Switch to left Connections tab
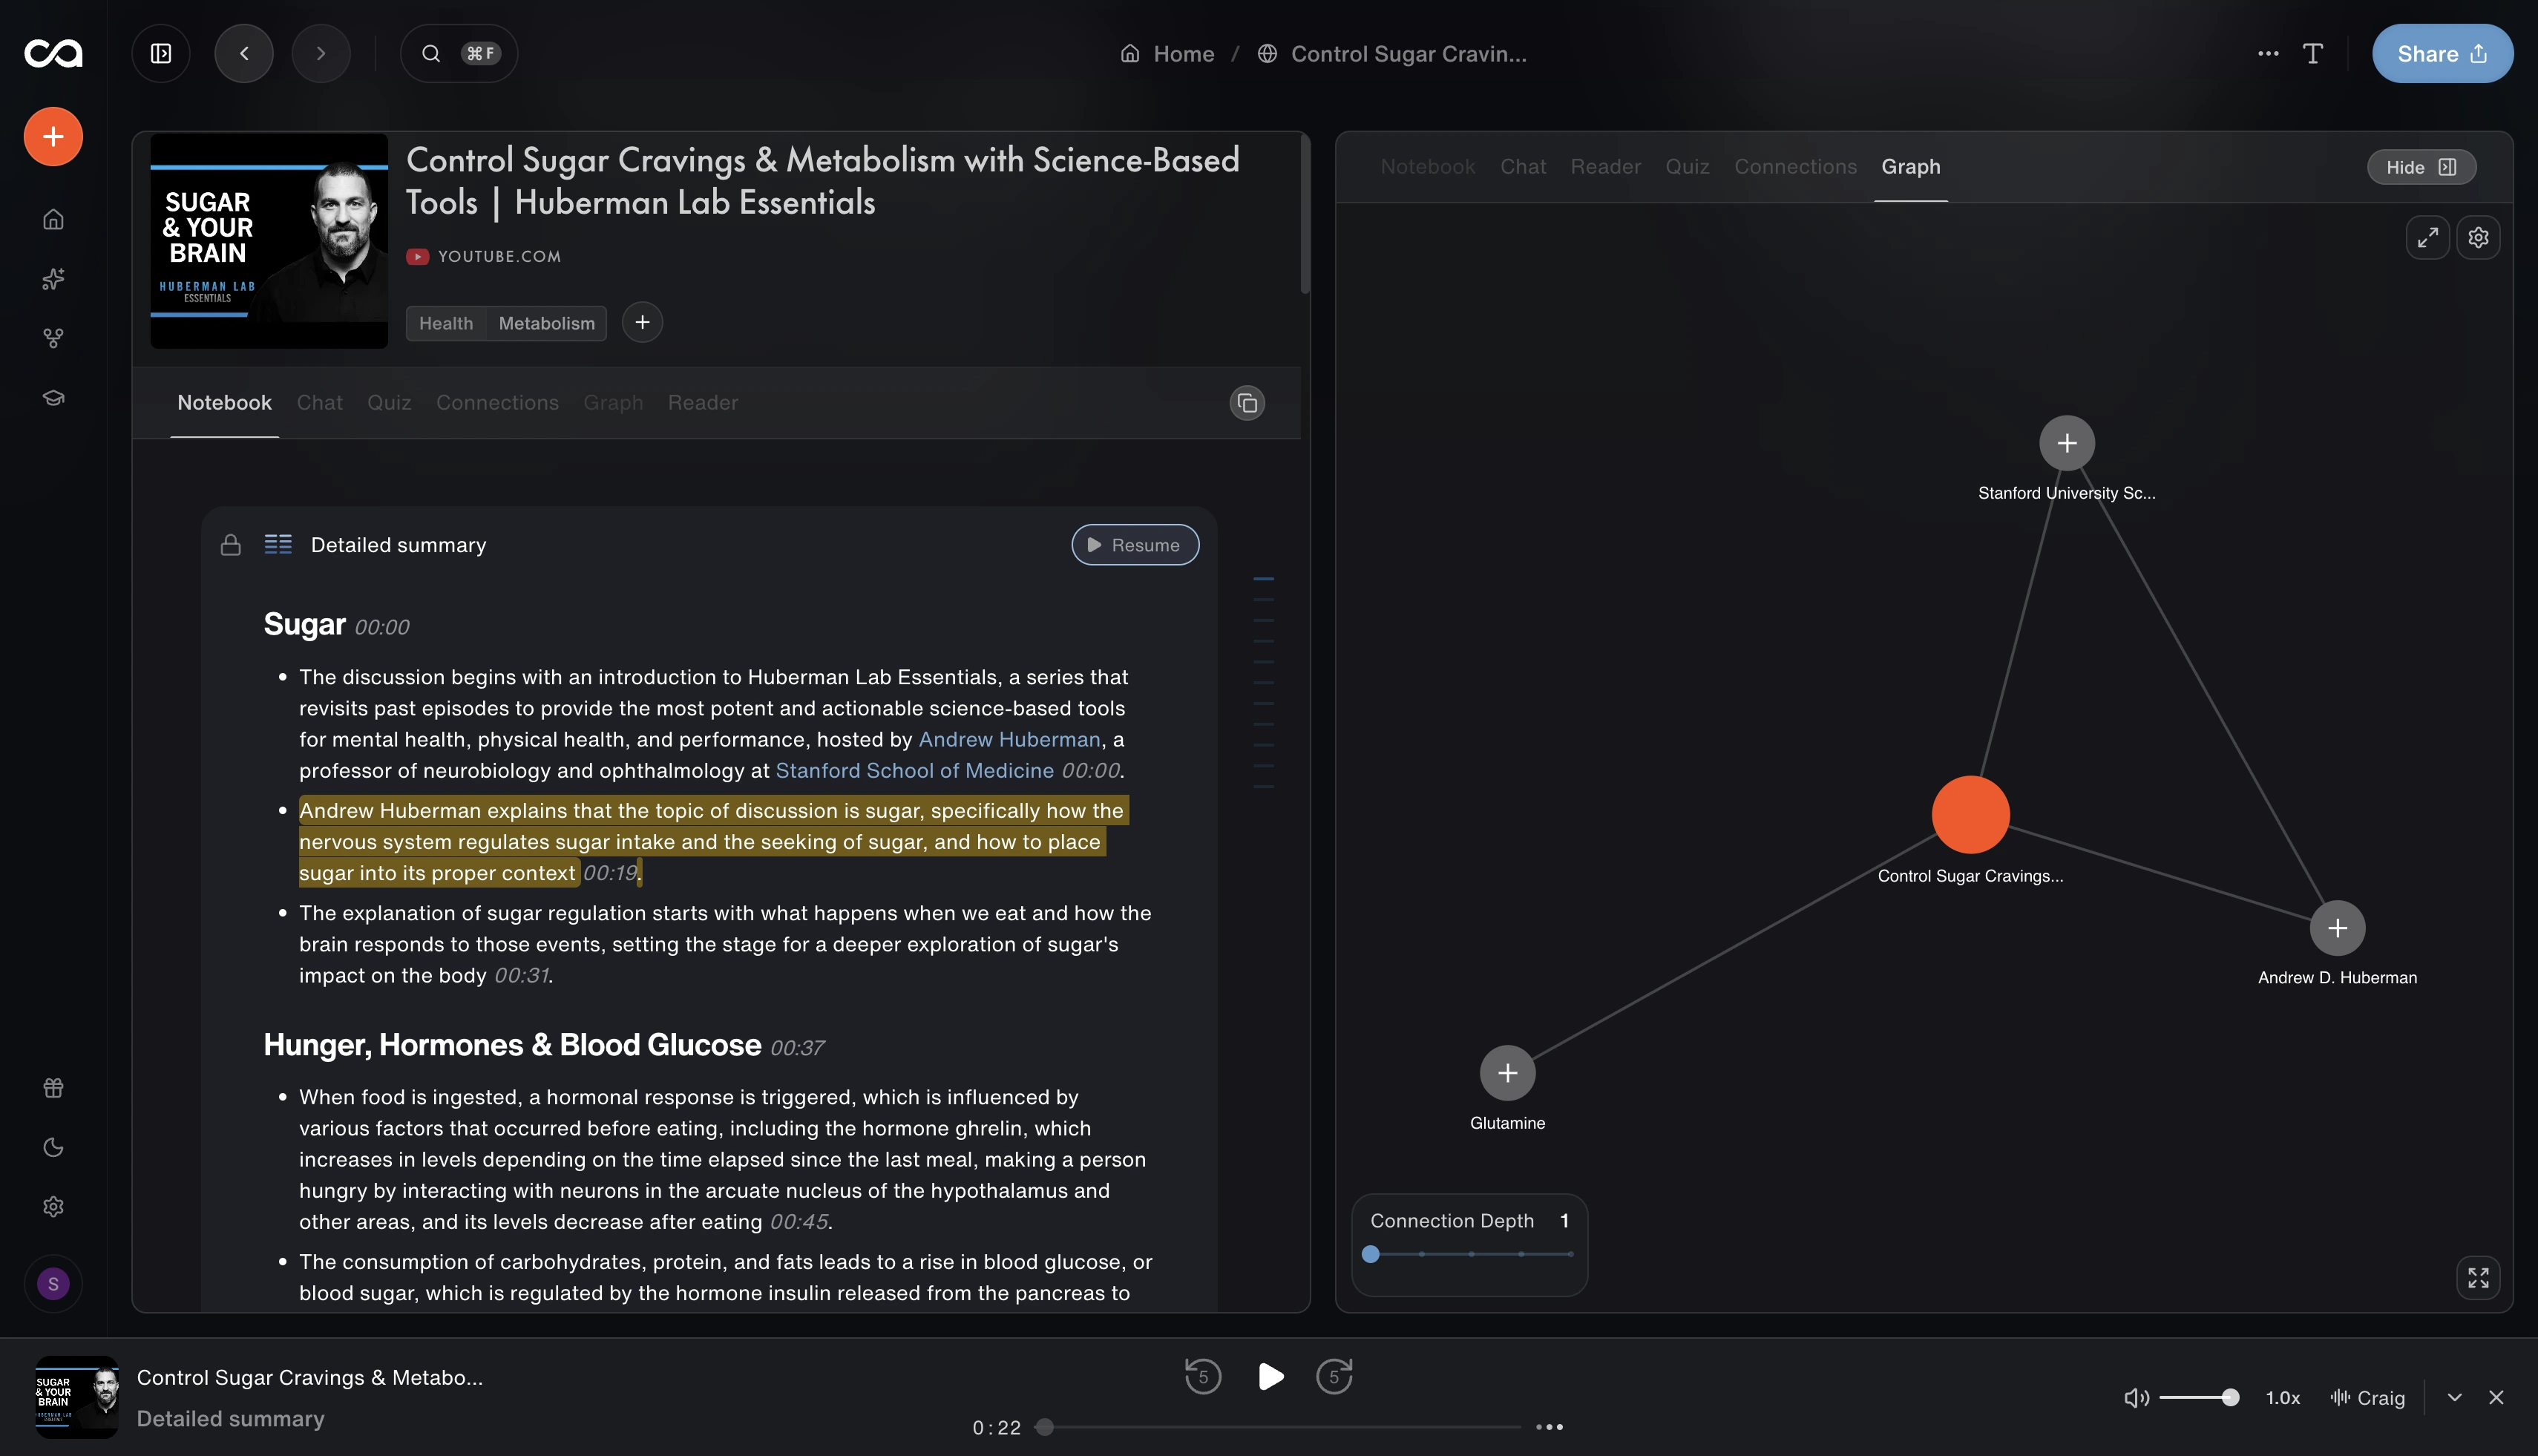This screenshot has width=2538, height=1456. [497, 402]
